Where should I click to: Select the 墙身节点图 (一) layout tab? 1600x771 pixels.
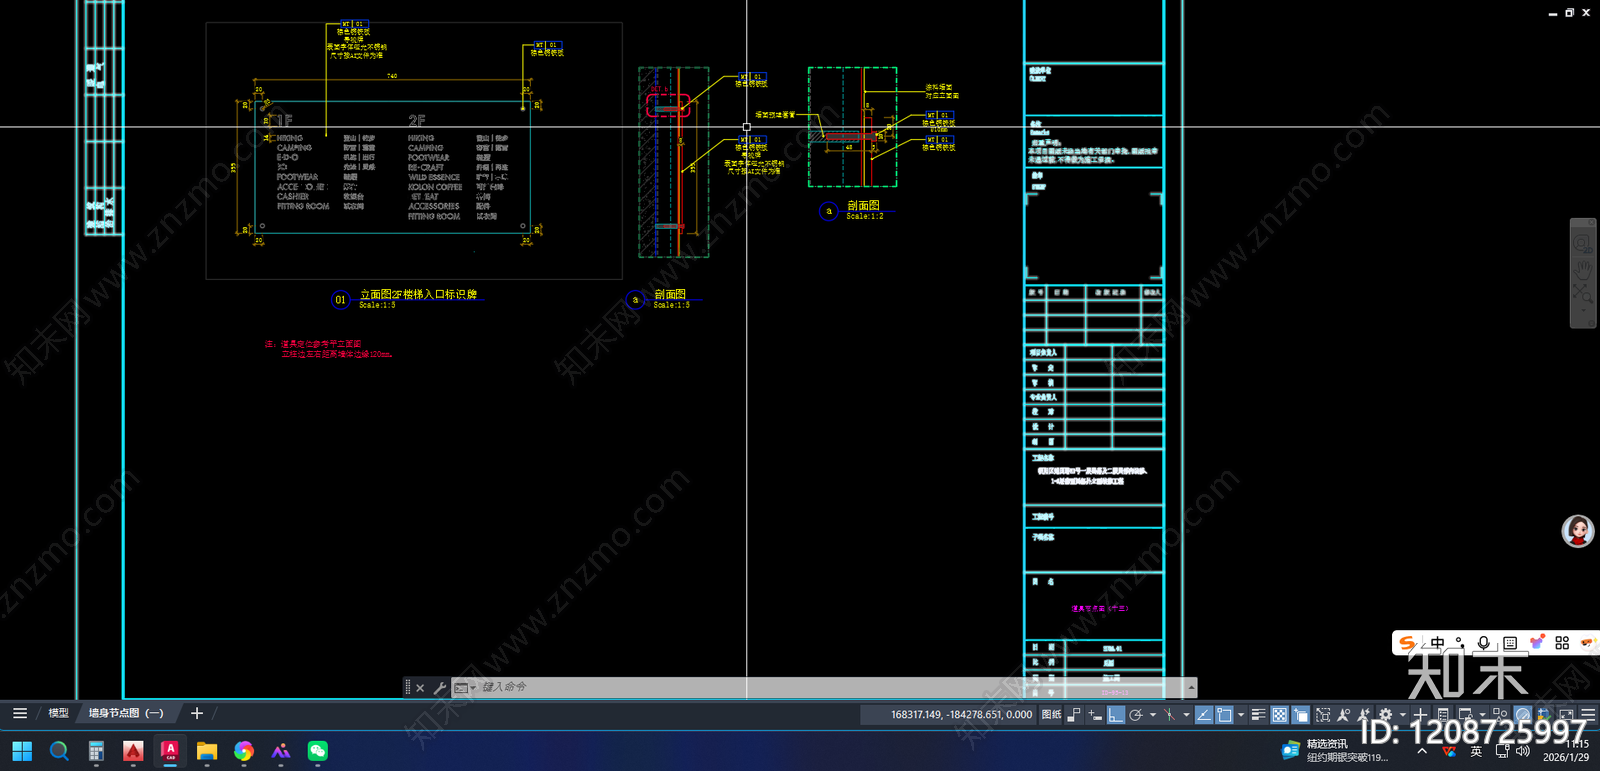point(126,713)
